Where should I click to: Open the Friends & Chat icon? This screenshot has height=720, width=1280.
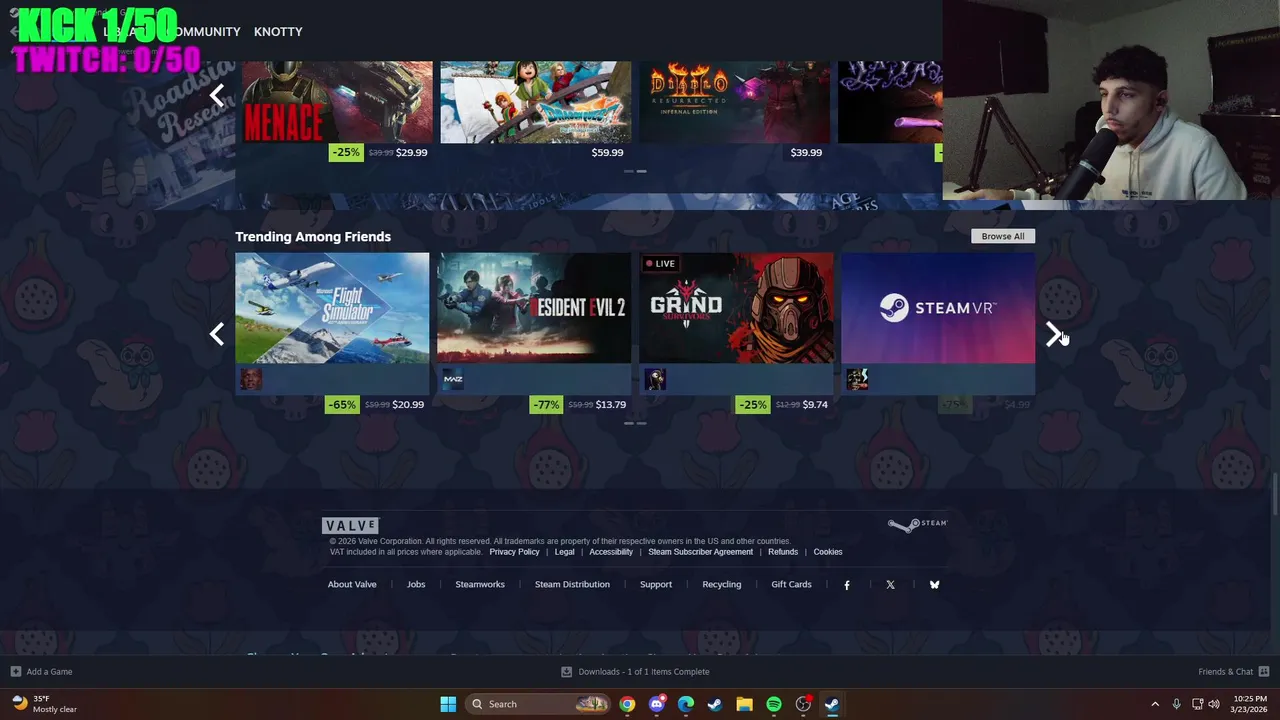click(1264, 672)
